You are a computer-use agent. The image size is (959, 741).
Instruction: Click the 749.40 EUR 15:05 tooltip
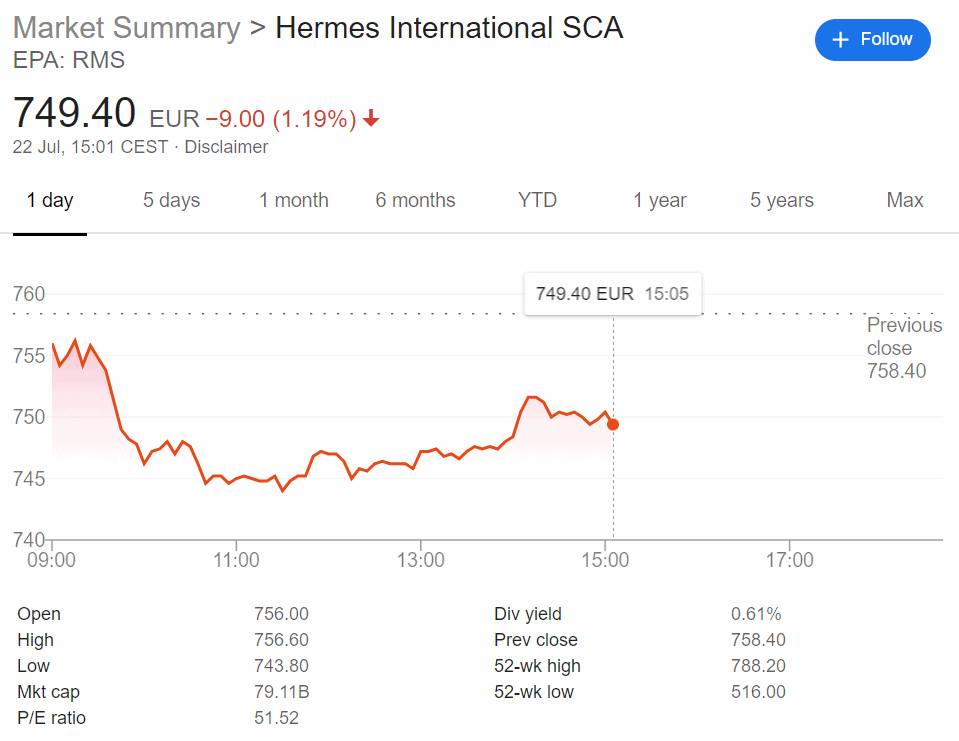[613, 294]
